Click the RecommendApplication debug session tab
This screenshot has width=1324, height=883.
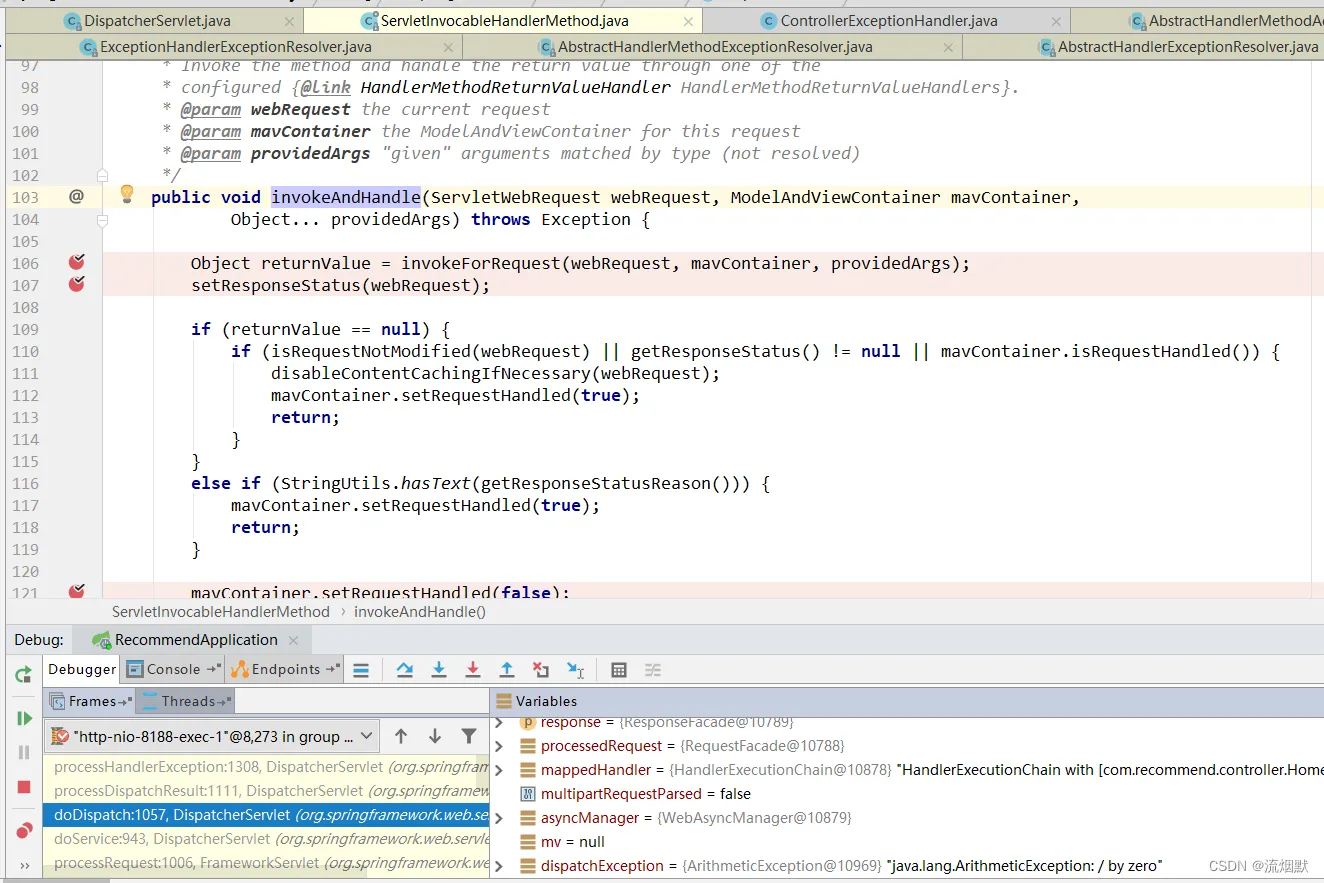point(196,640)
